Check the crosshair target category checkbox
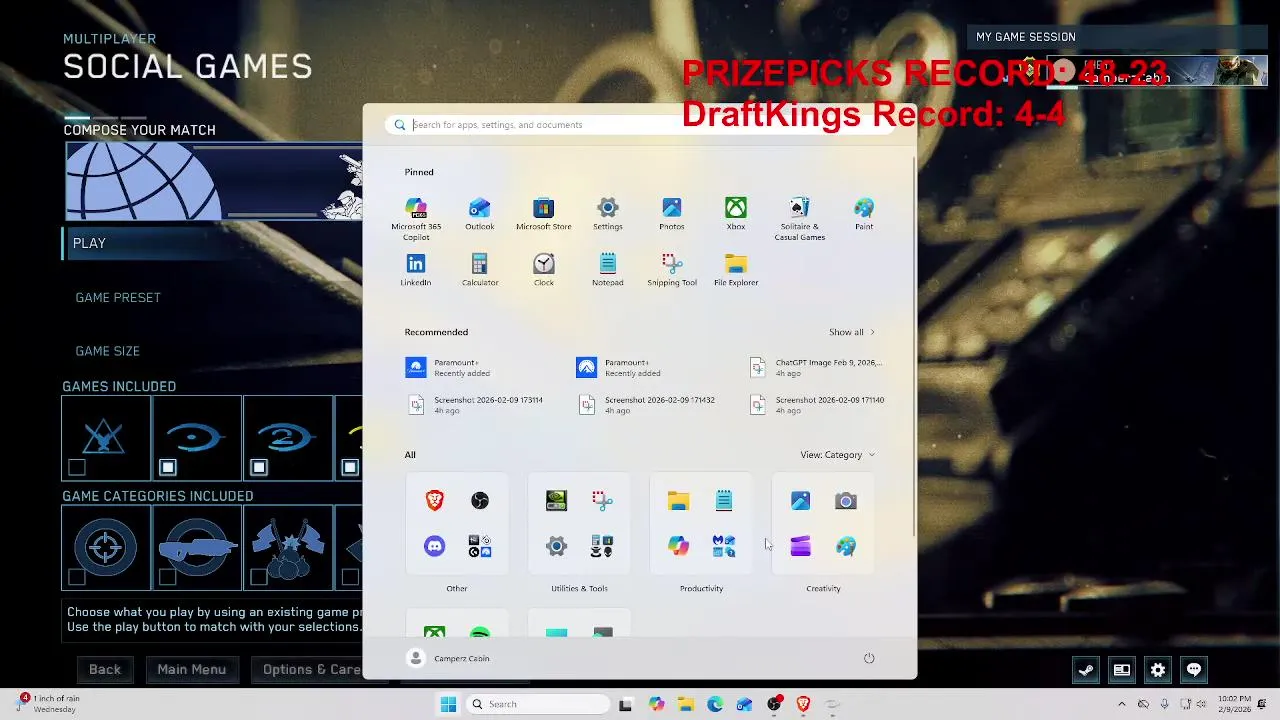 (77, 577)
